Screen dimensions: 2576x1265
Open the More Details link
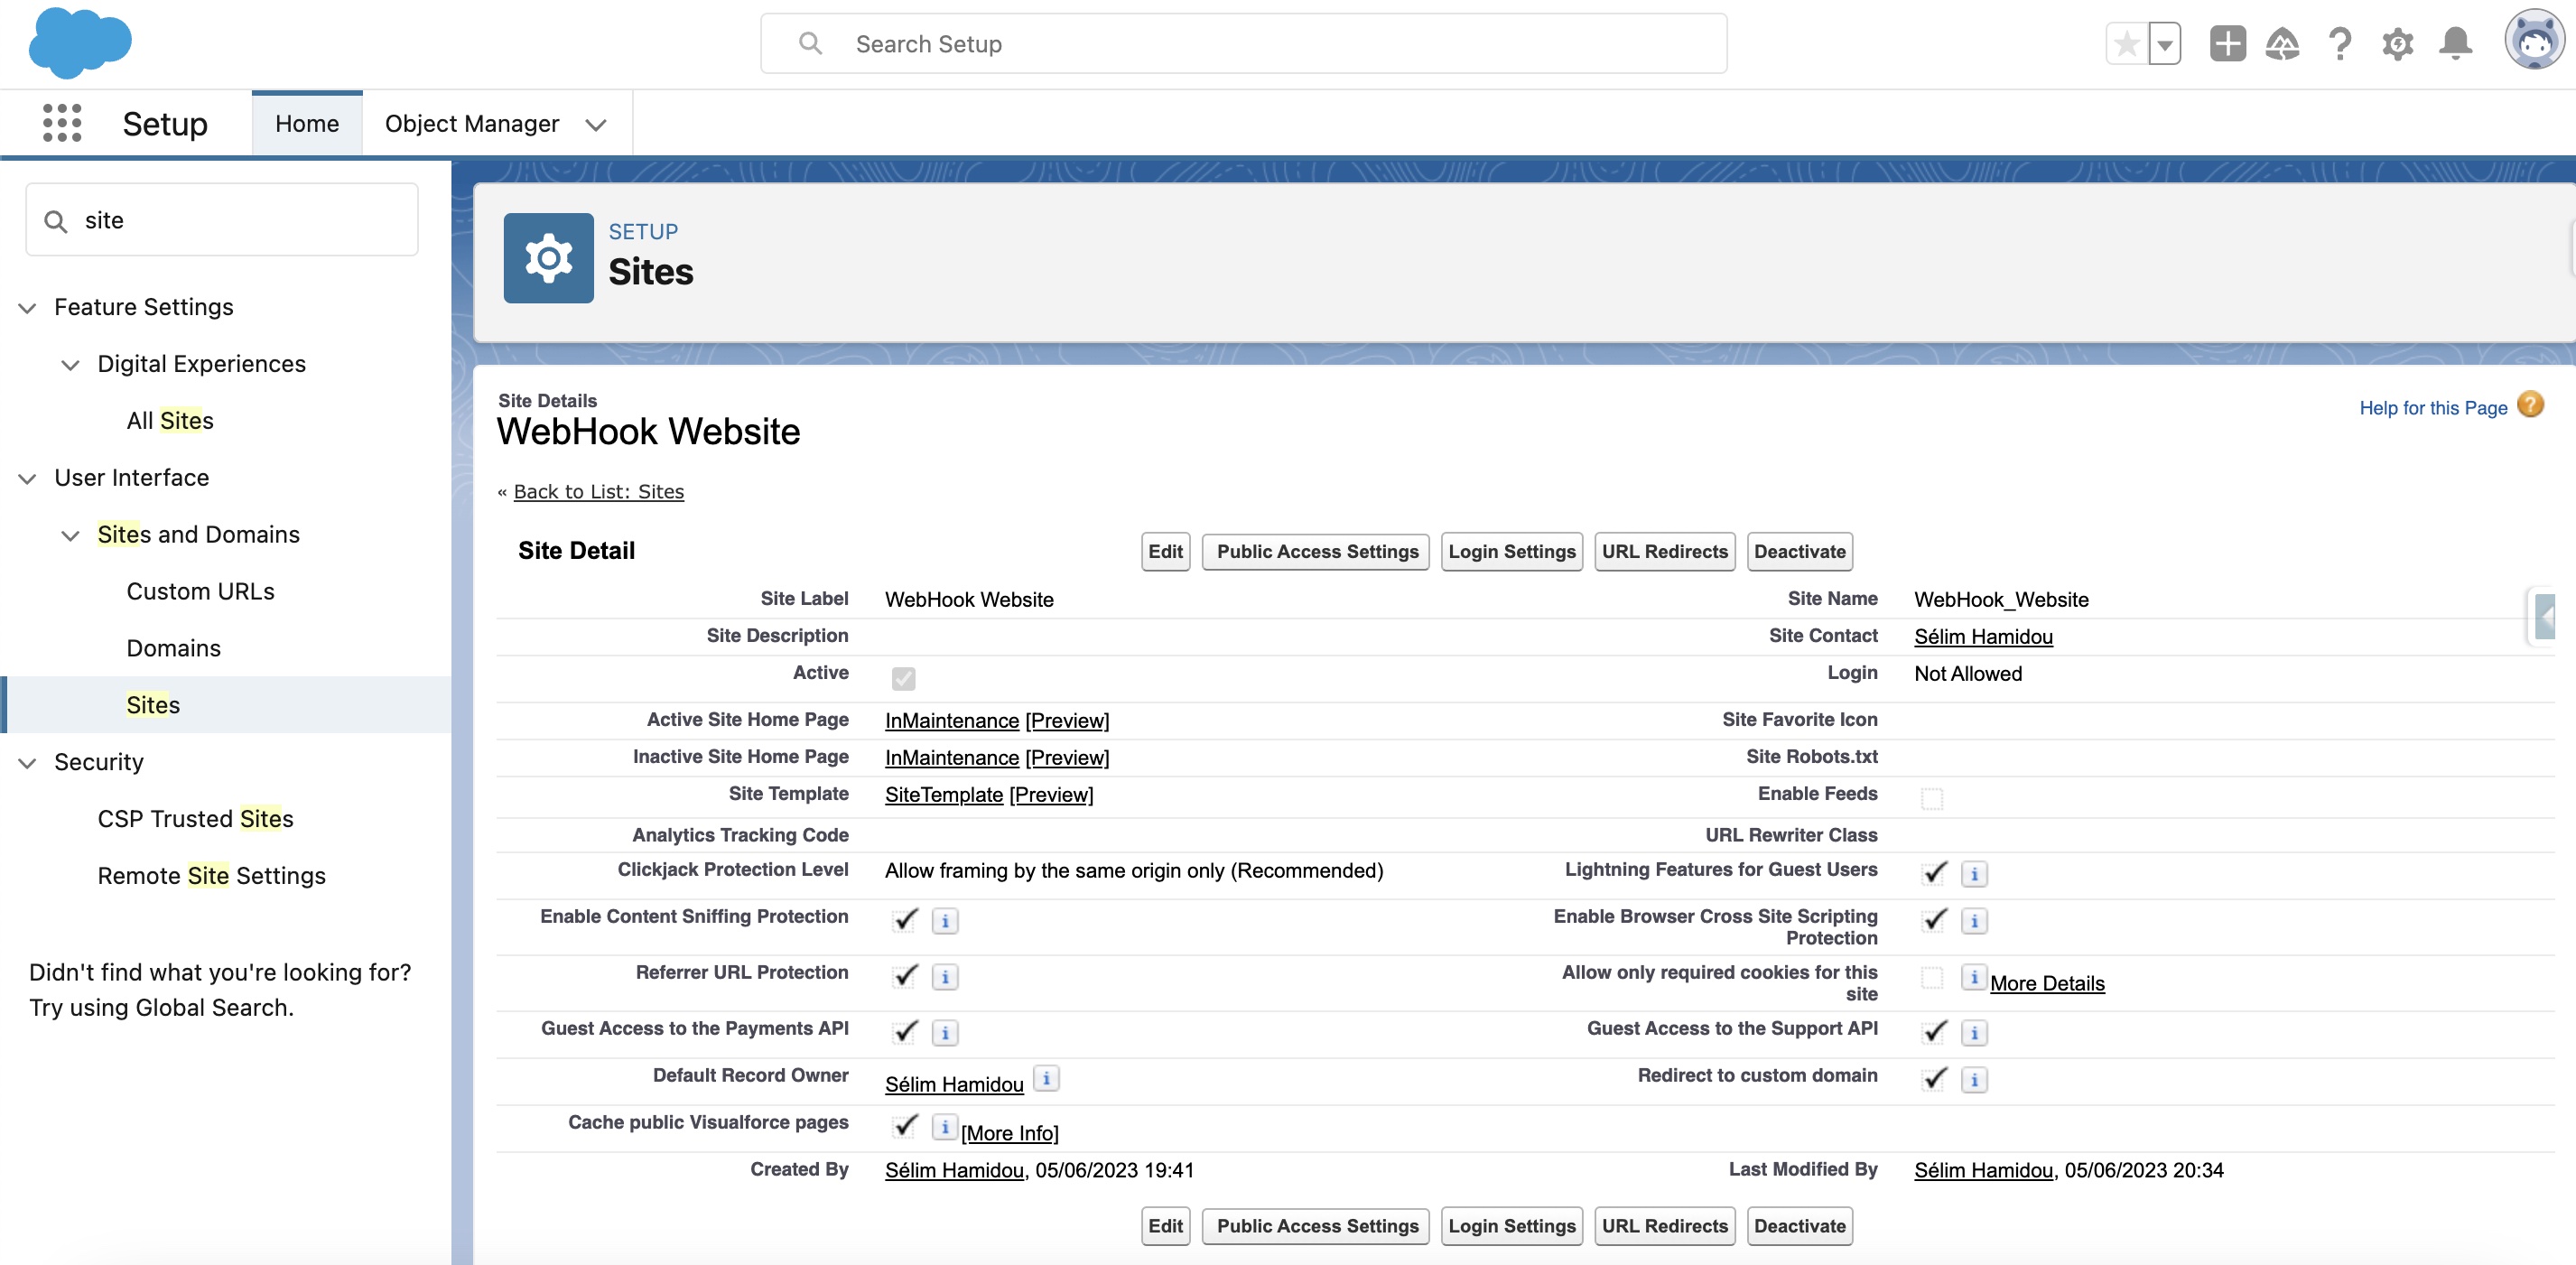pyautogui.click(x=2047, y=984)
